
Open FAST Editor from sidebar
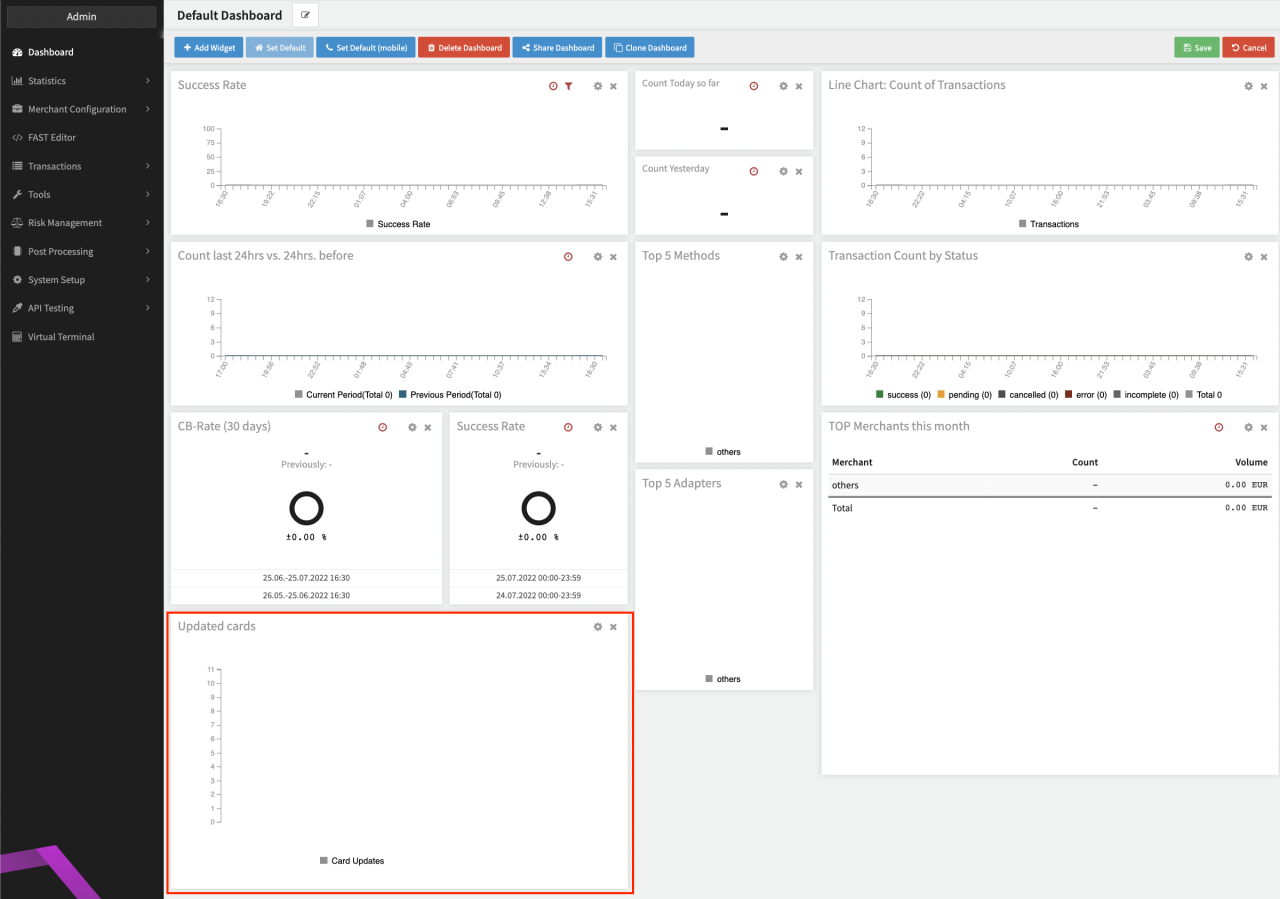[81, 138]
